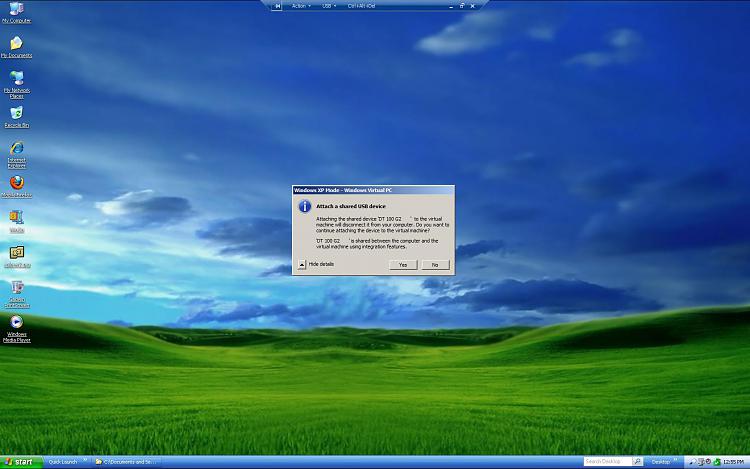Viewport: 750px width, 469px height.
Task: Expand Quick Launch toolbar chevron
Action: [85, 460]
